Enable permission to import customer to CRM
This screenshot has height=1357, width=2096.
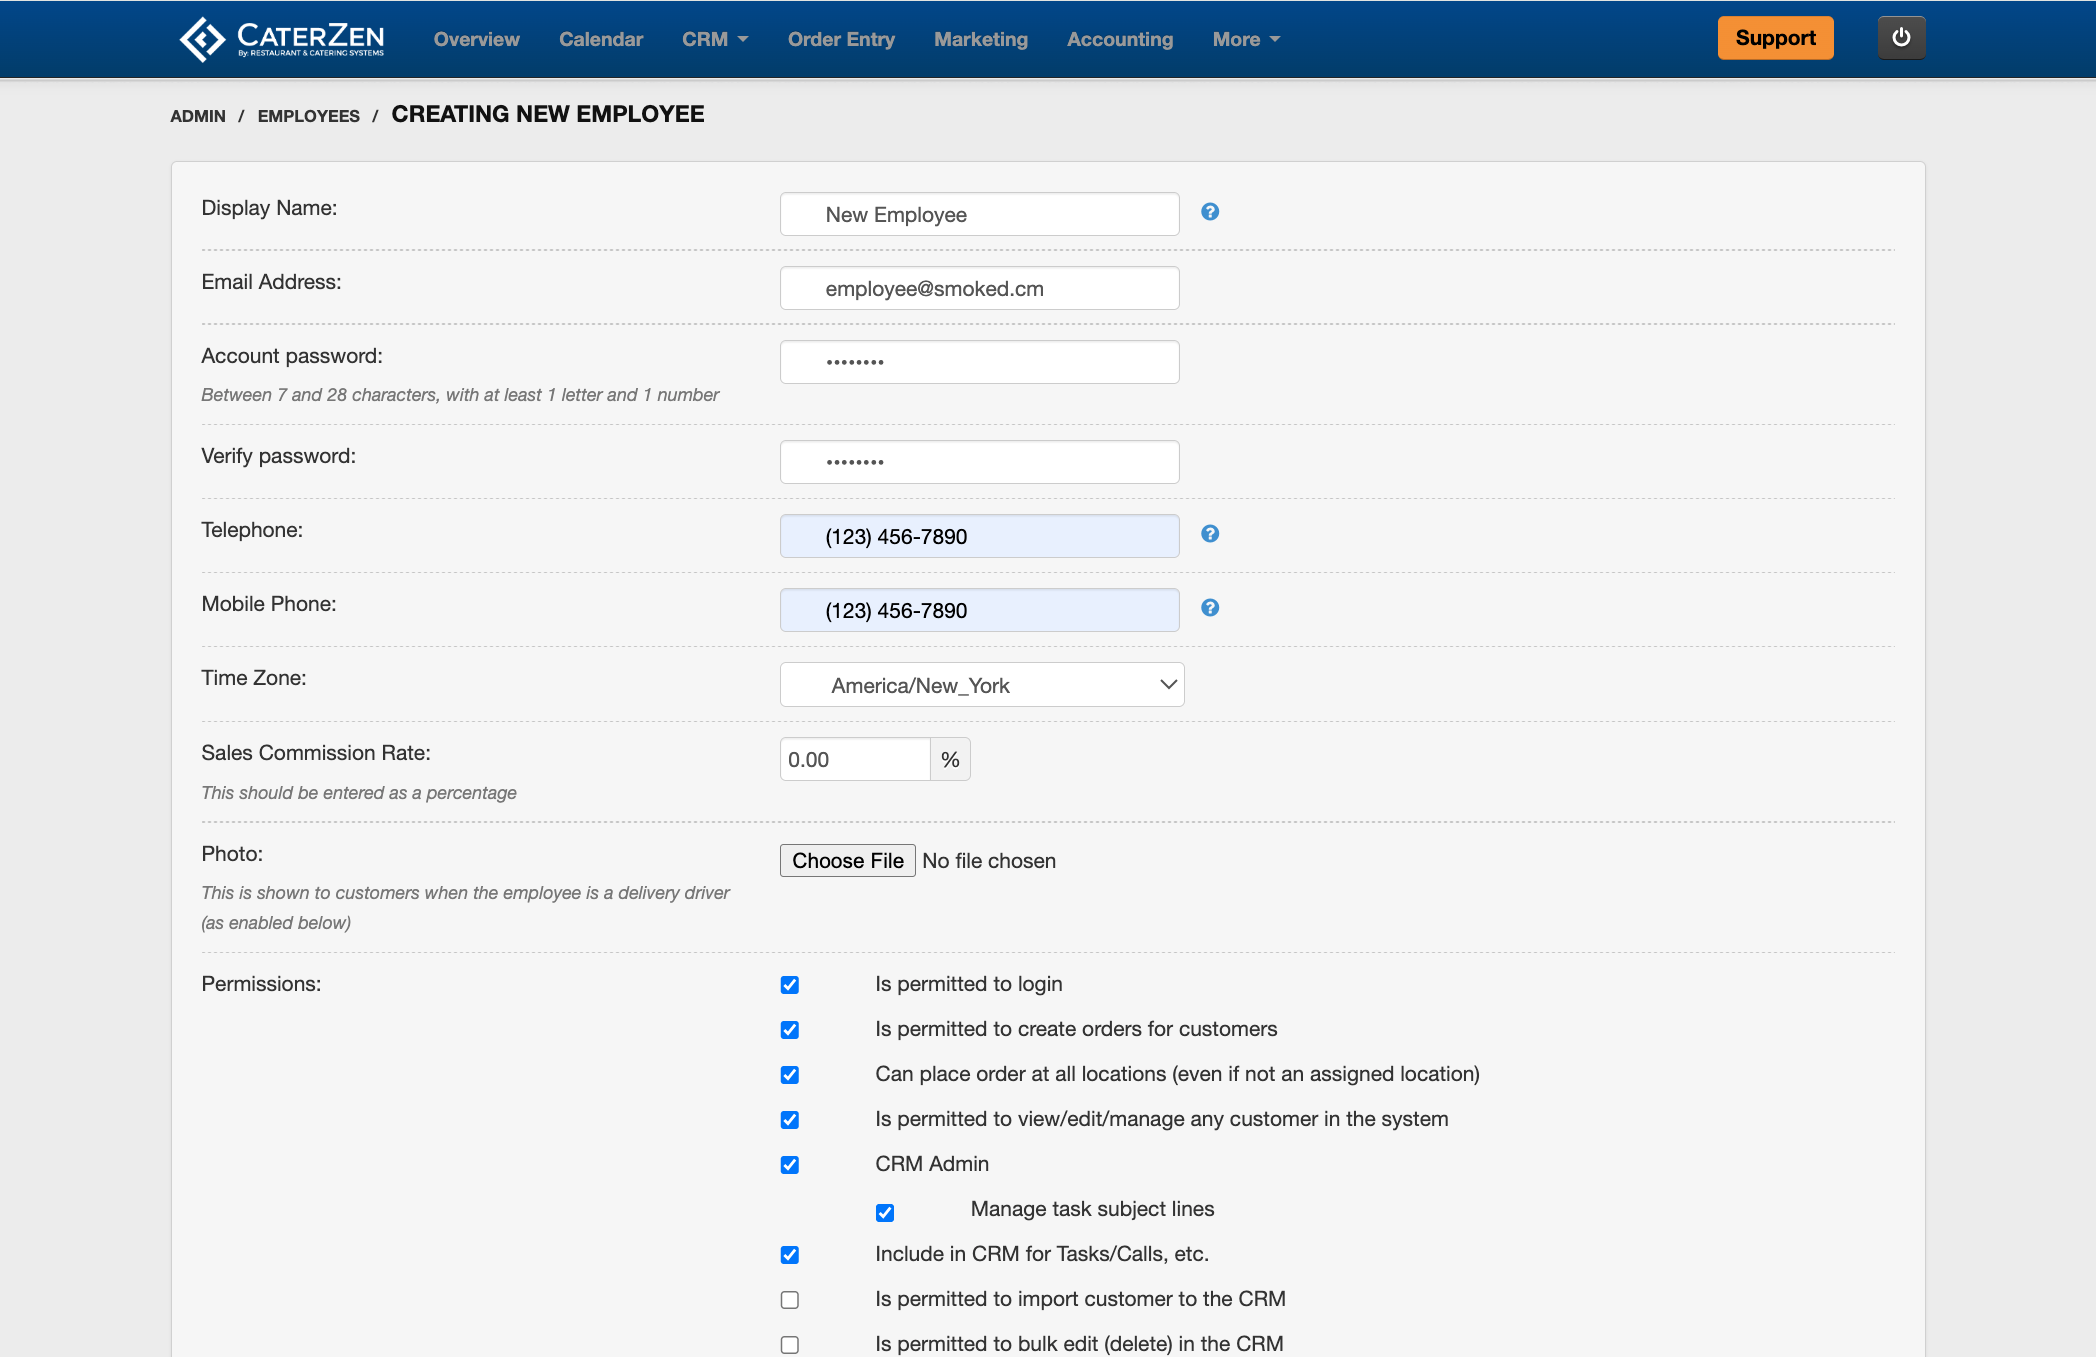click(x=790, y=1300)
